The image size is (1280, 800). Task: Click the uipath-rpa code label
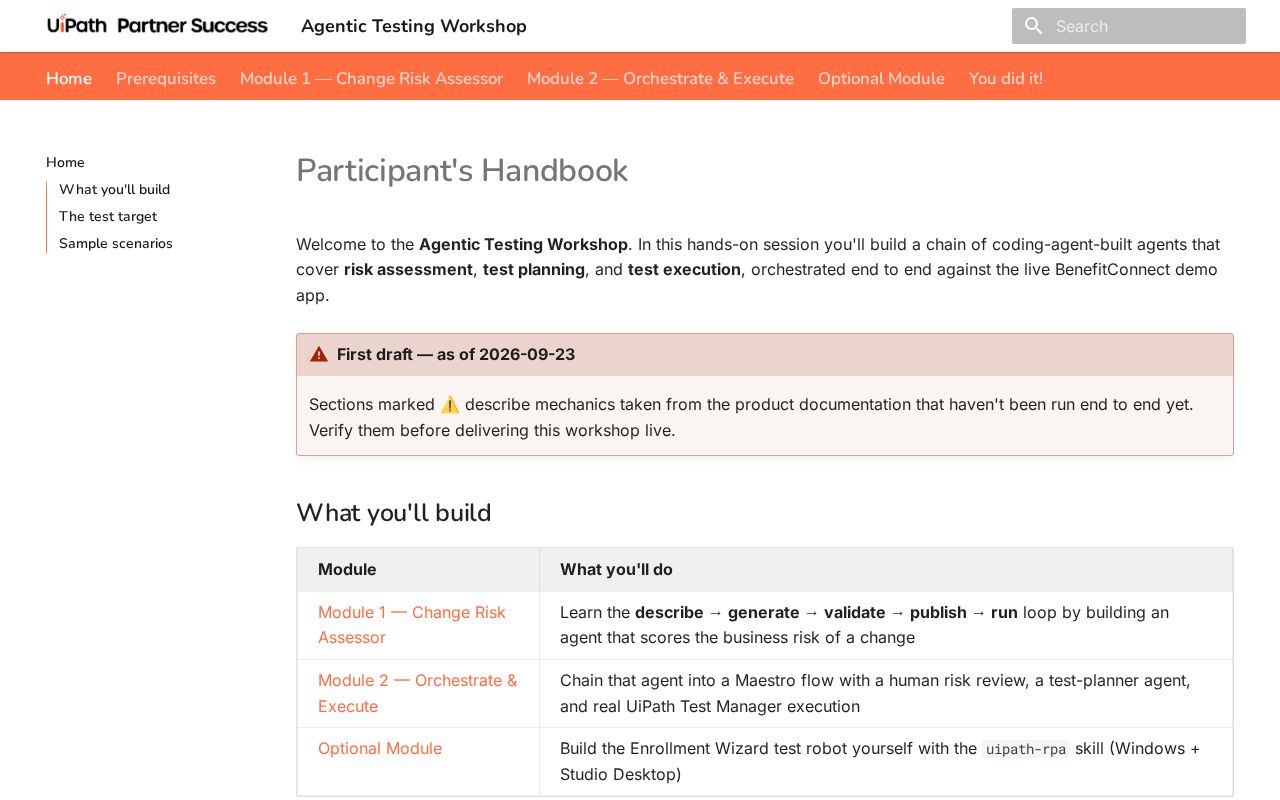pos(1026,749)
